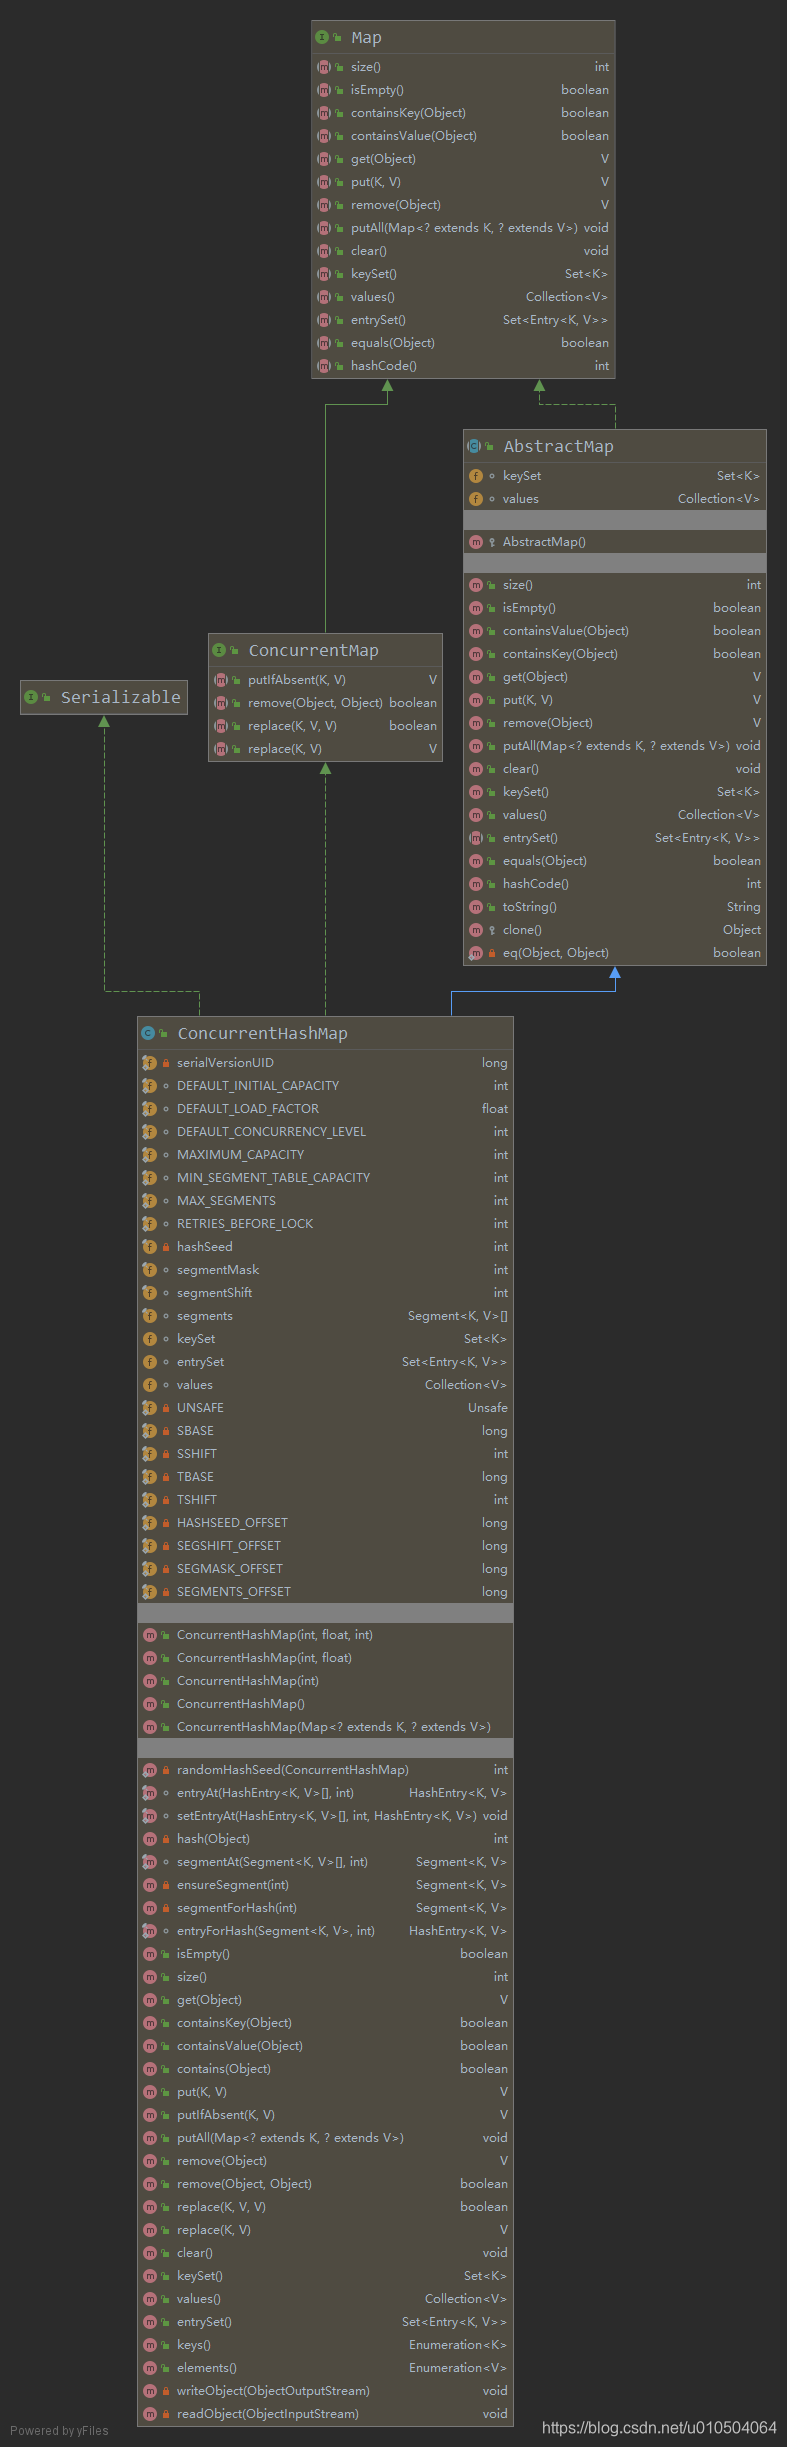The width and height of the screenshot is (787, 2447).
Task: Click elements() method row in ConcurrentHashMap
Action: (325, 2368)
